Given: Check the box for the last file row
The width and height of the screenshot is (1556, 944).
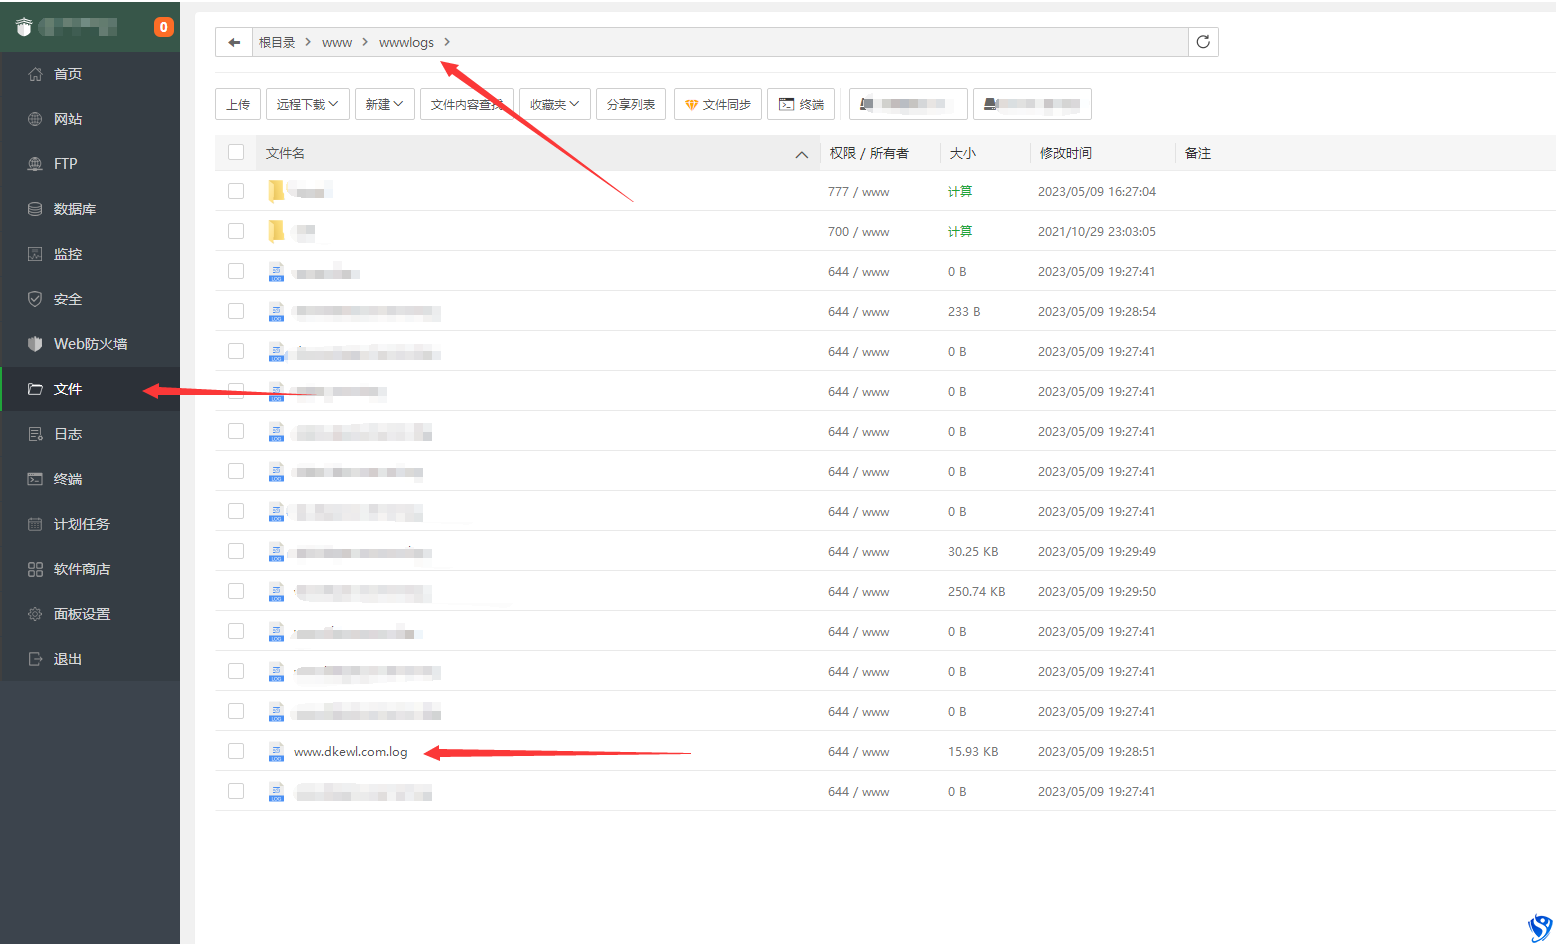Looking at the screenshot, I should click(x=236, y=791).
